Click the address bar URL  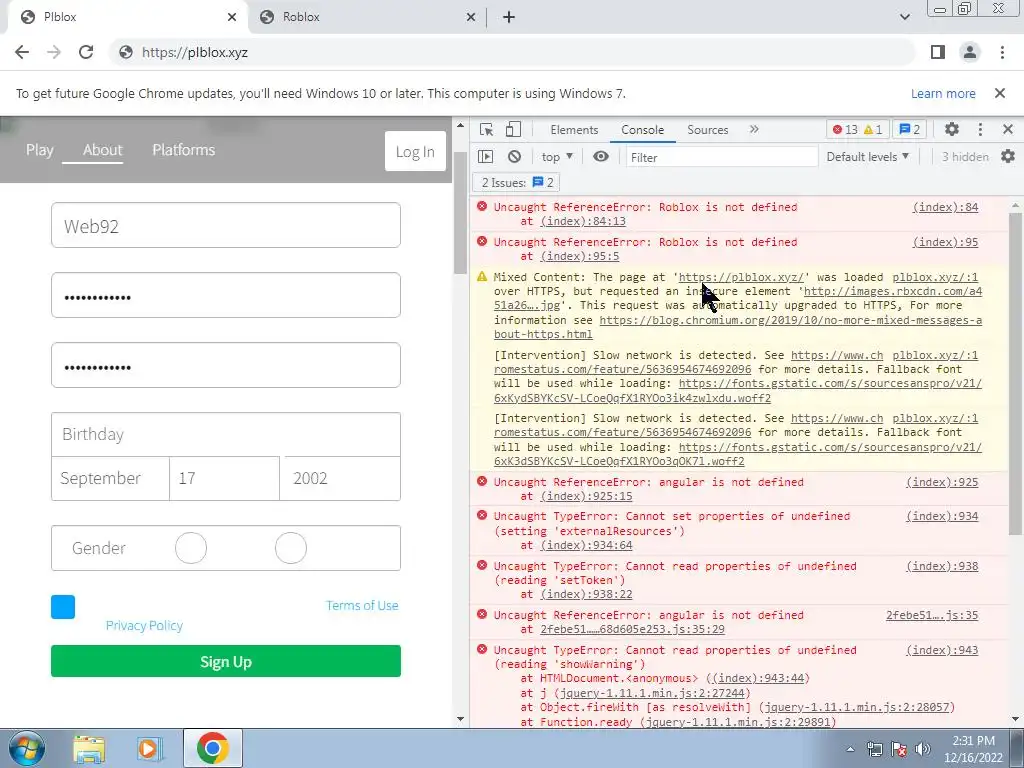[x=195, y=52]
